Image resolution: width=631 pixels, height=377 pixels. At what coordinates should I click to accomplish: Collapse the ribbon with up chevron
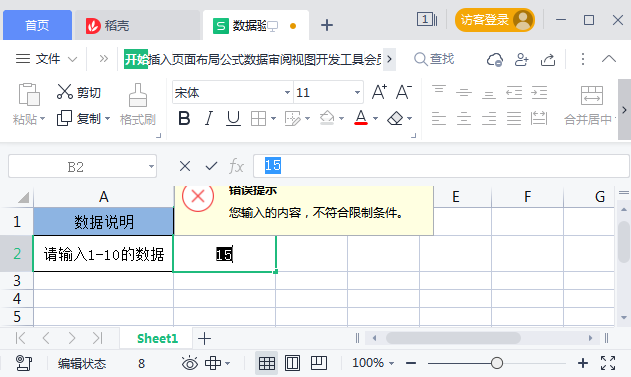coord(609,59)
